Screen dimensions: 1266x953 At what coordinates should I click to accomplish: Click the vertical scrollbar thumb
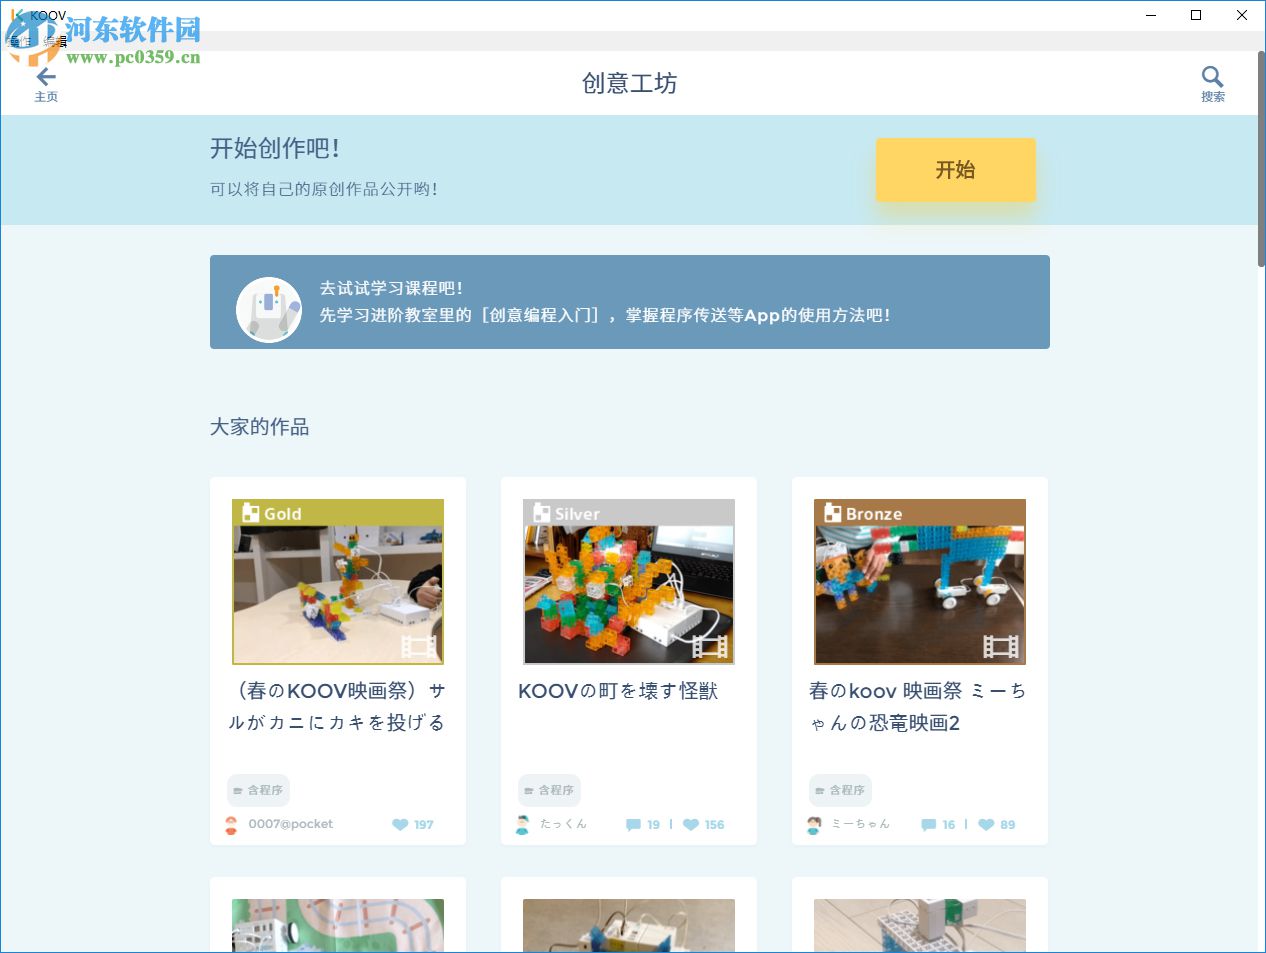click(1261, 160)
